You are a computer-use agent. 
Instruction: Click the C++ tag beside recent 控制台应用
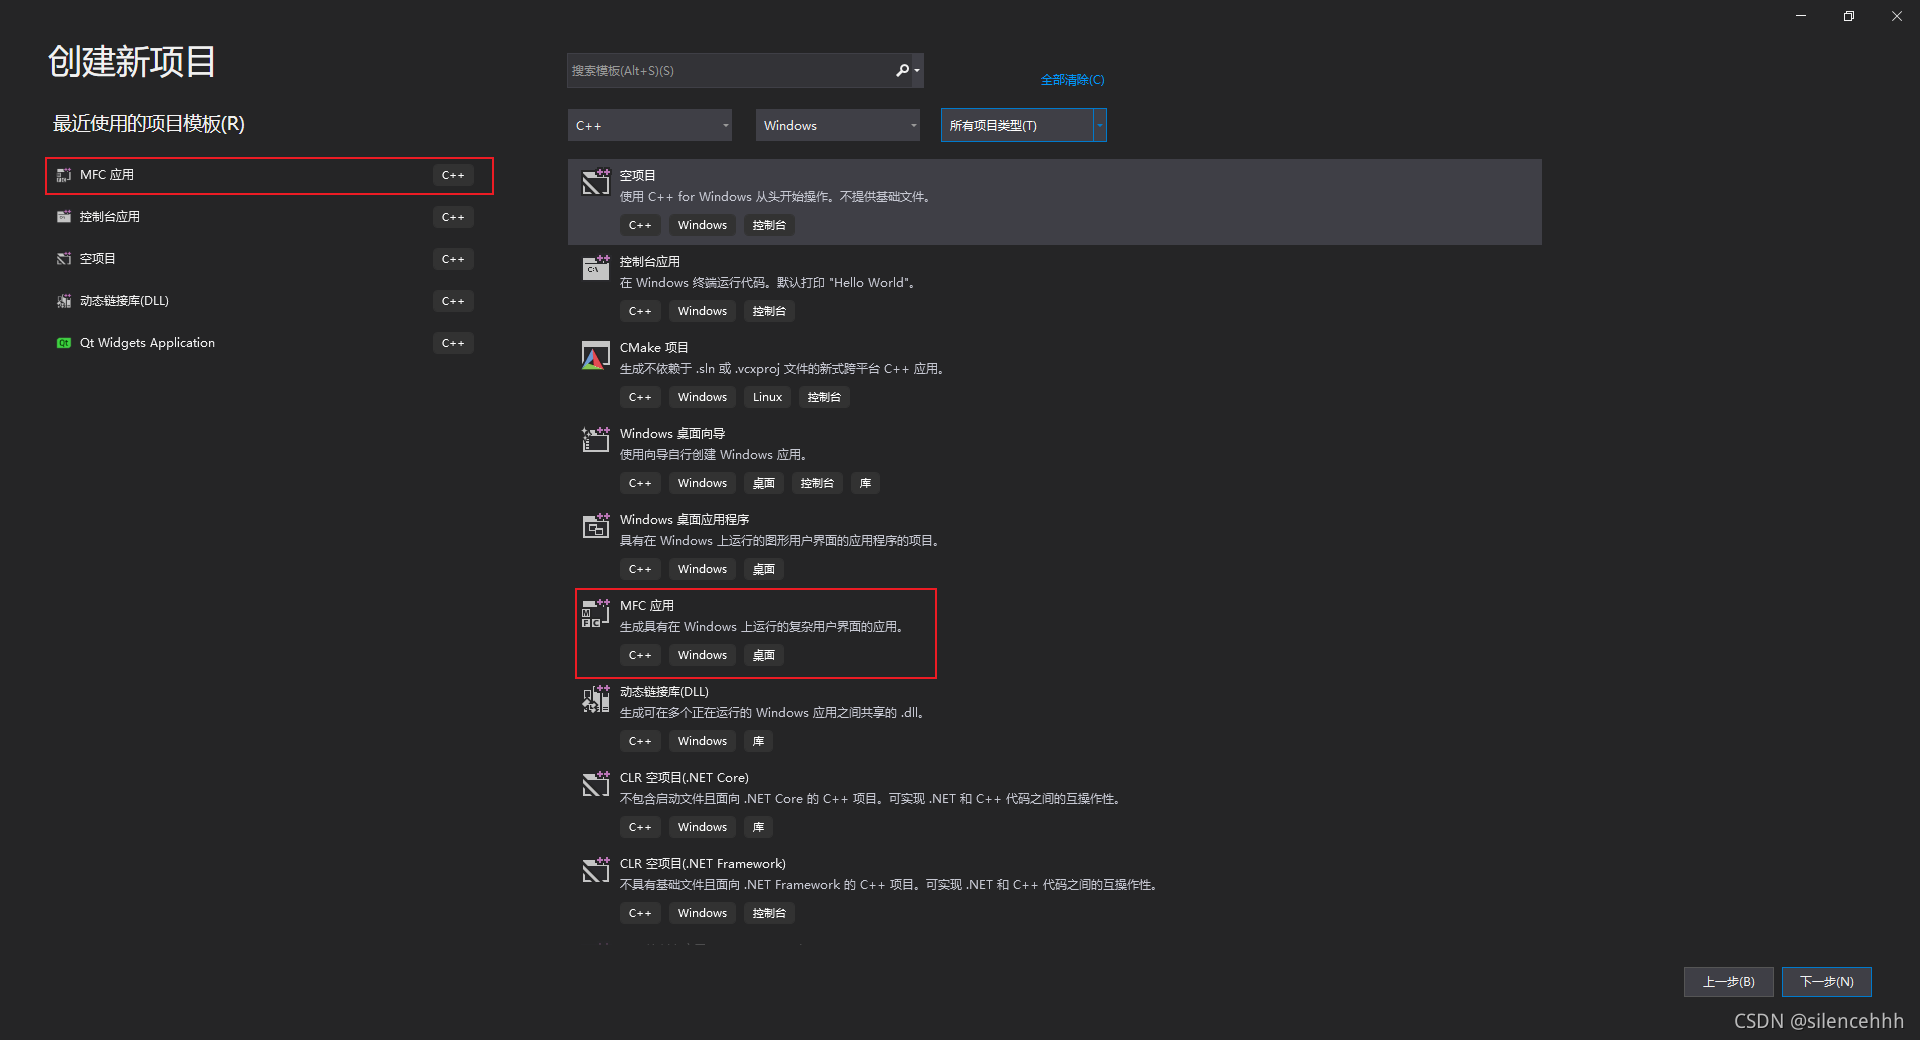(x=453, y=217)
